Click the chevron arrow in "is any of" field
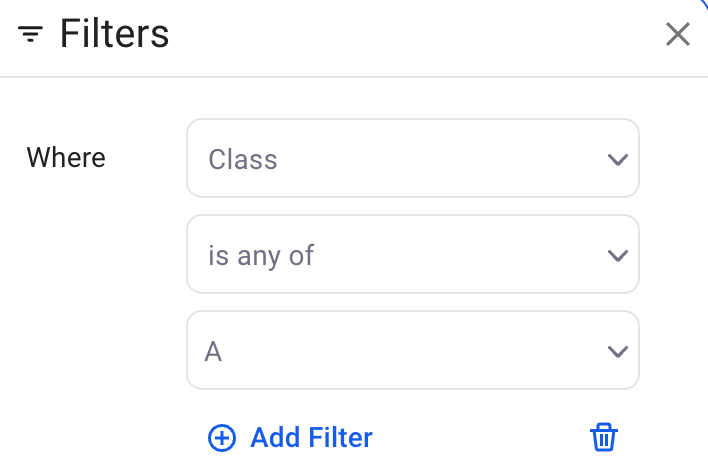 click(617, 255)
